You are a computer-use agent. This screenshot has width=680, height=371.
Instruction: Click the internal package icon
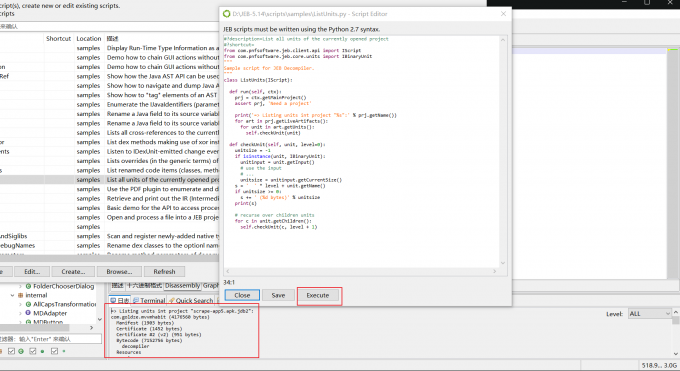(x=20, y=295)
